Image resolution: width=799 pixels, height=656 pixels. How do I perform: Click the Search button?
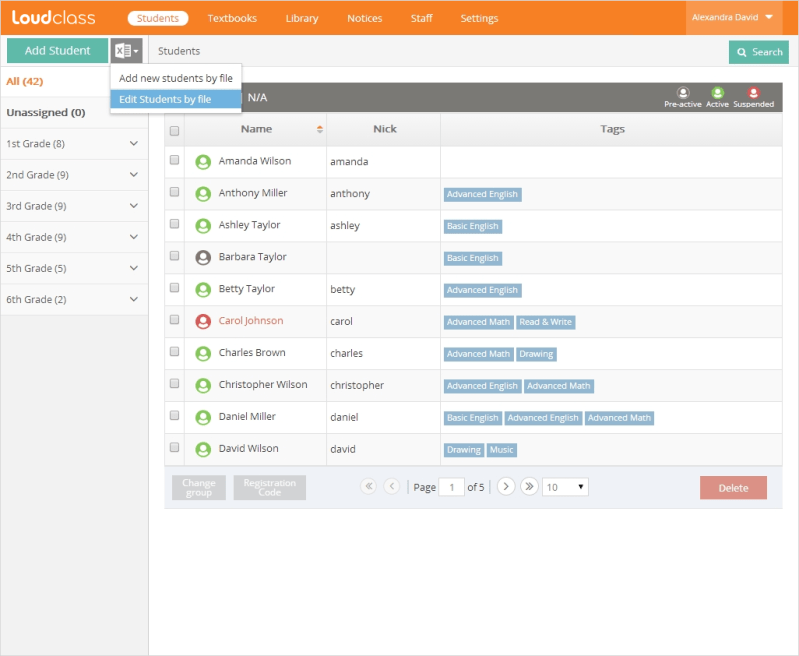(759, 52)
